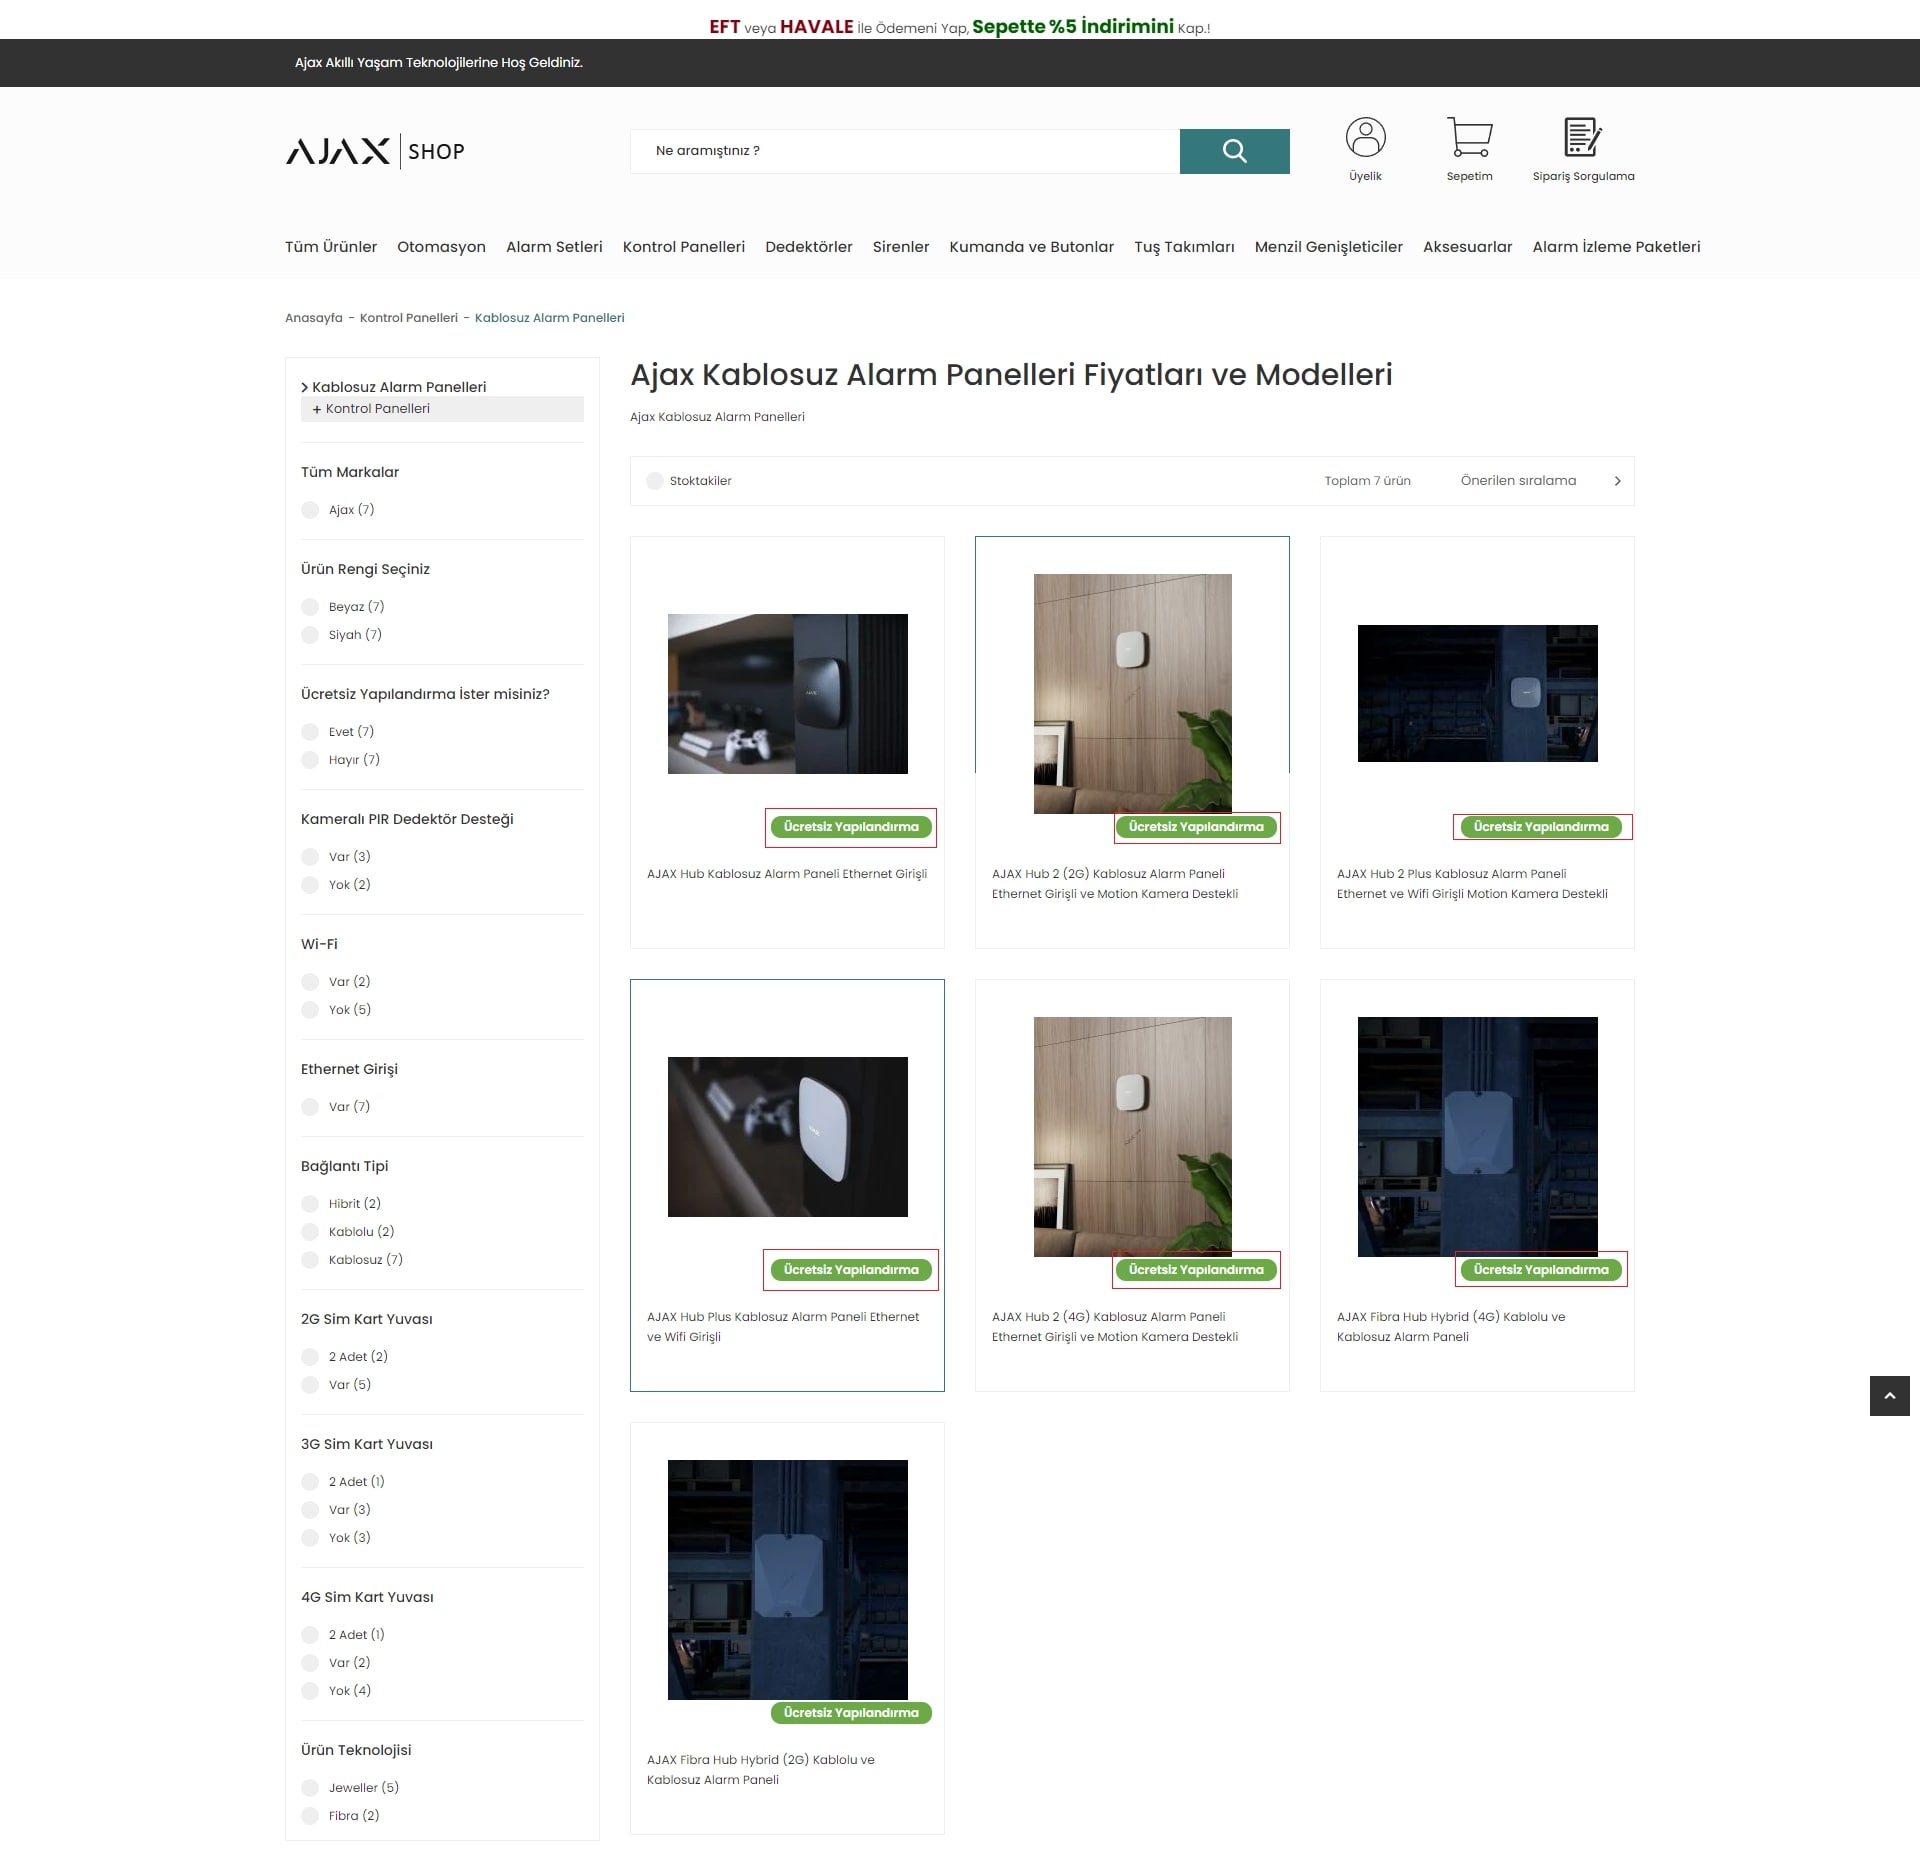Click the Ücretsiz Yapılandırma badge on Hub 2 Plus
The height and width of the screenshot is (1859, 1920).
click(x=1541, y=827)
